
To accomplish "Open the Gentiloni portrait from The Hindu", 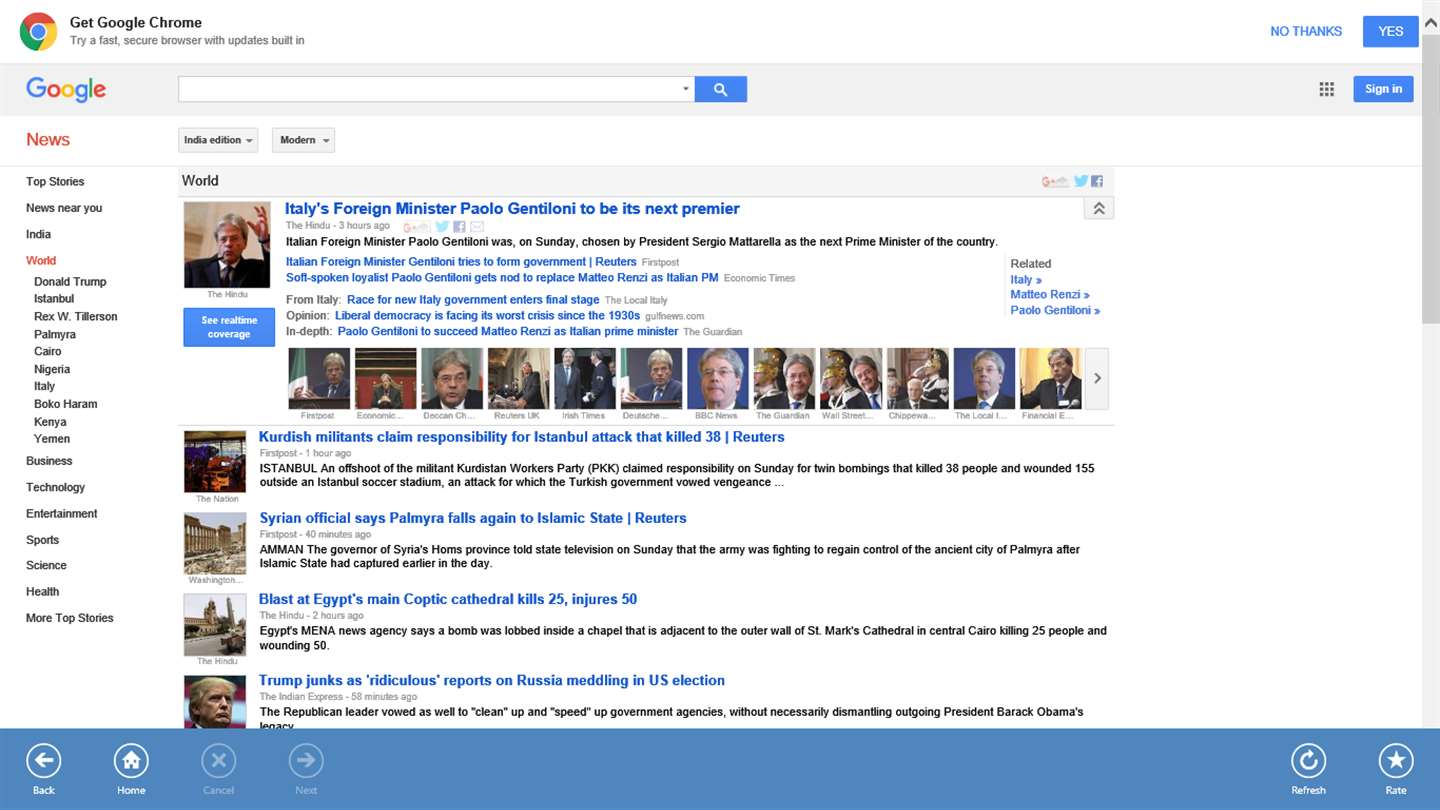I will [x=227, y=245].
